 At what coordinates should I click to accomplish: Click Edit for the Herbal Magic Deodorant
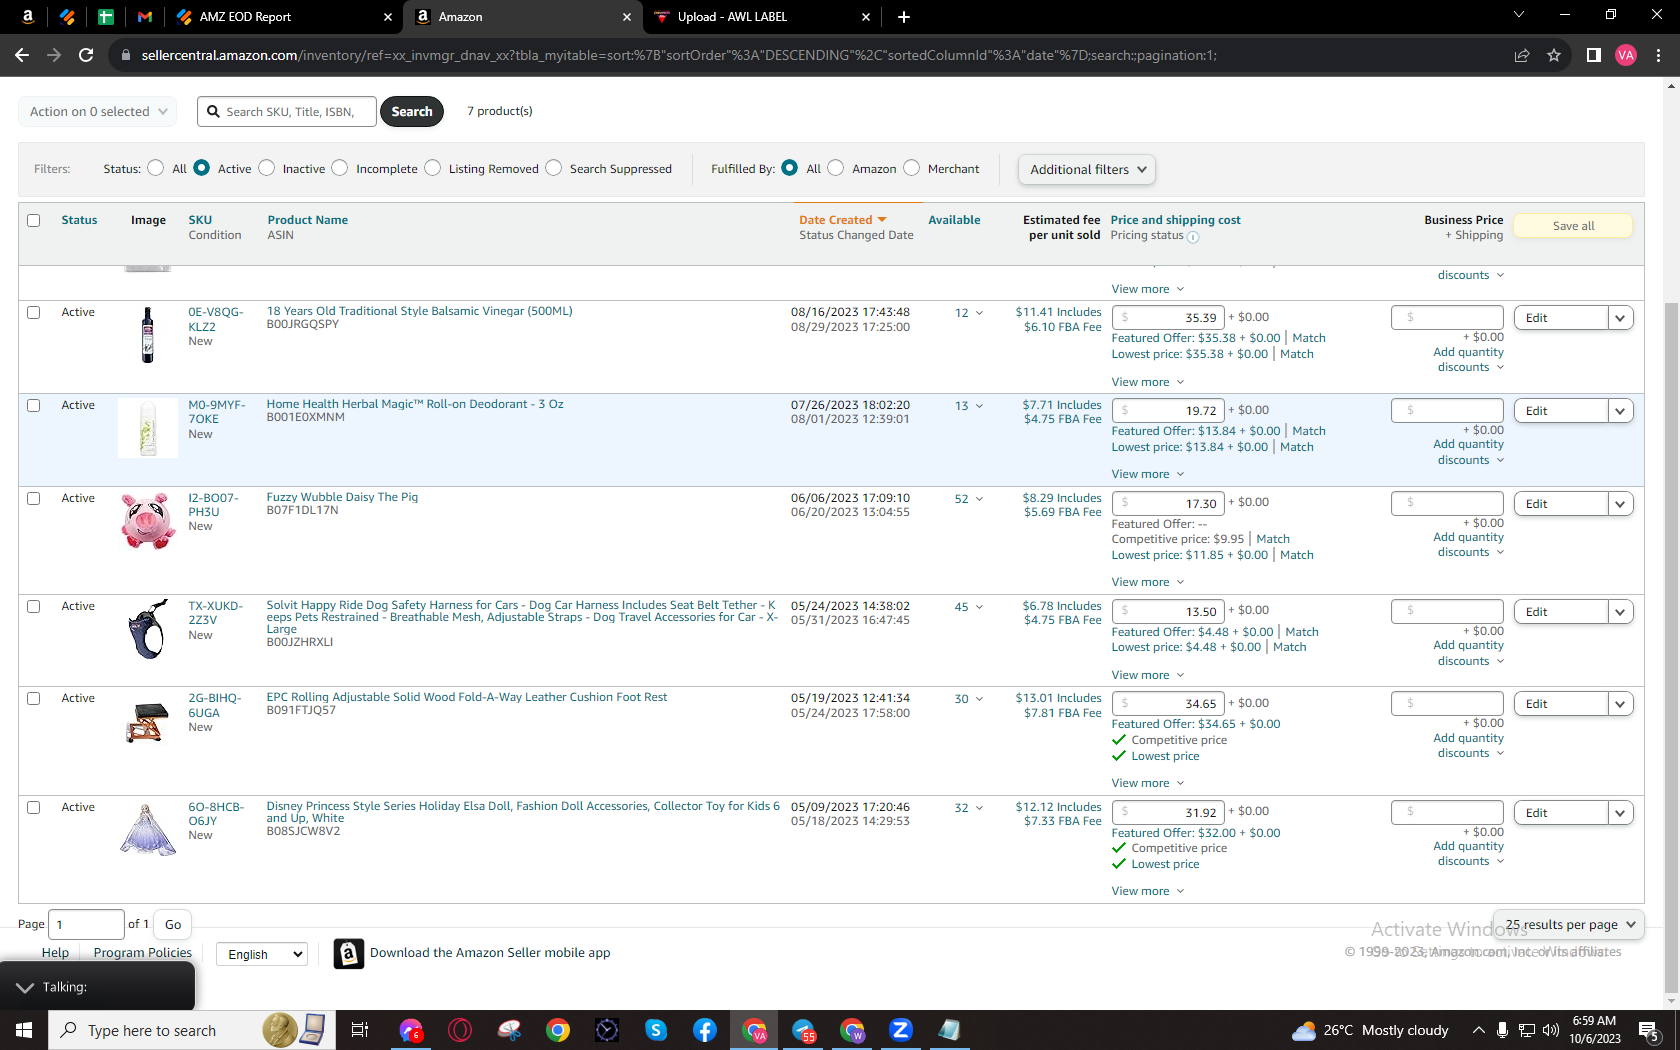tap(1561, 411)
